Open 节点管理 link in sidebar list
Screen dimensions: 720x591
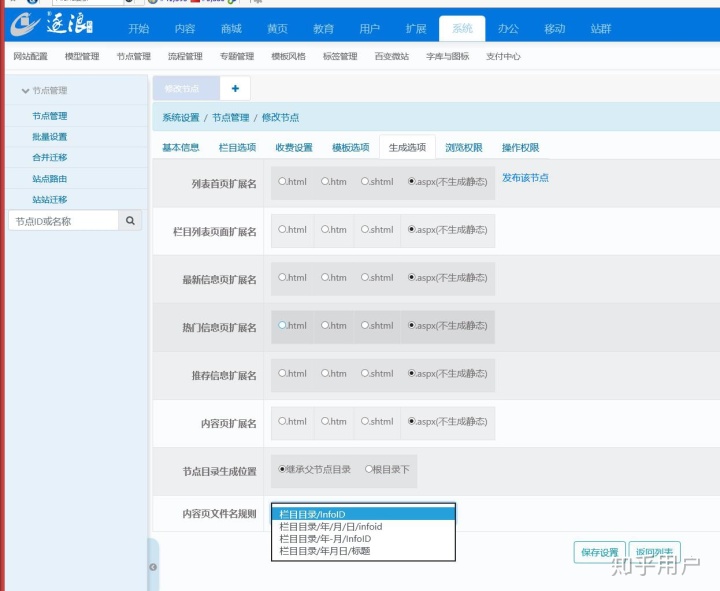50,116
